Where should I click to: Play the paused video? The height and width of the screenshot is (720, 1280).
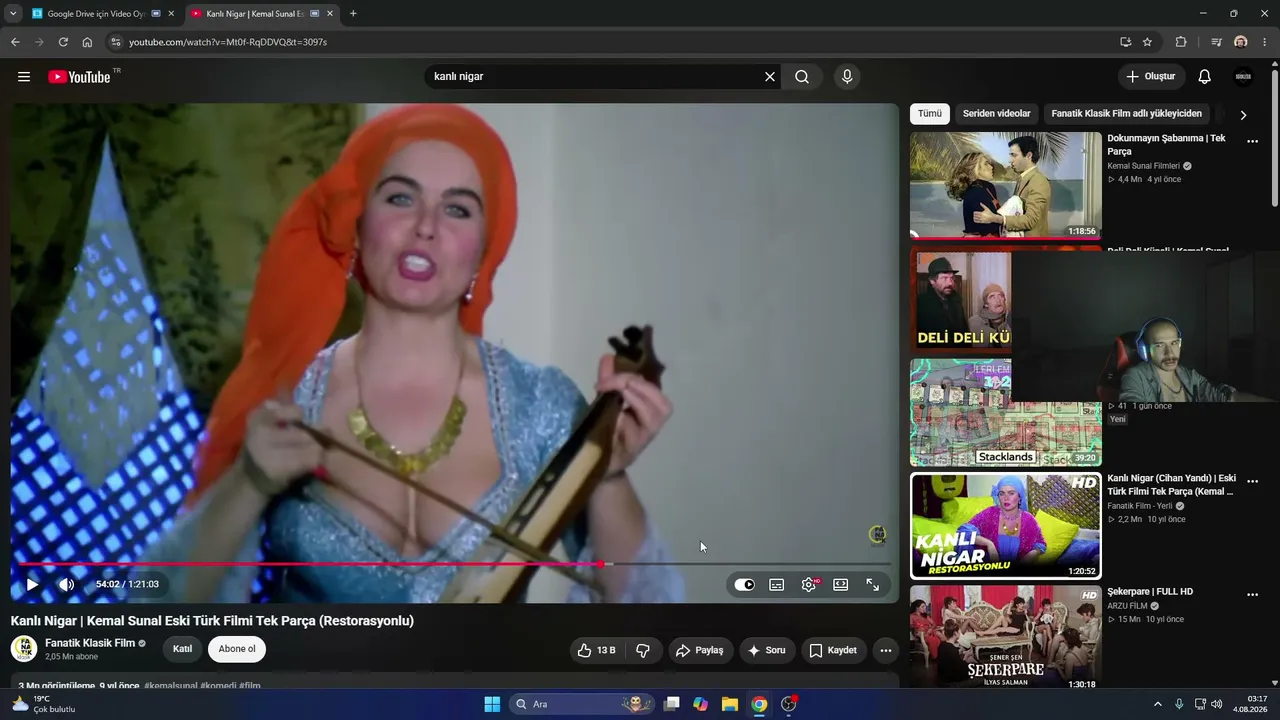click(32, 585)
